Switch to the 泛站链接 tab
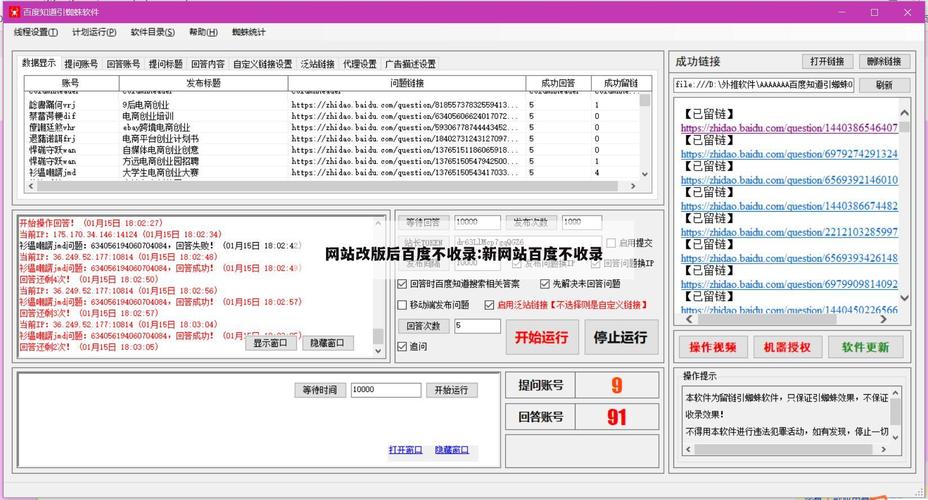Viewport: 928px width, 500px height. pos(317,64)
